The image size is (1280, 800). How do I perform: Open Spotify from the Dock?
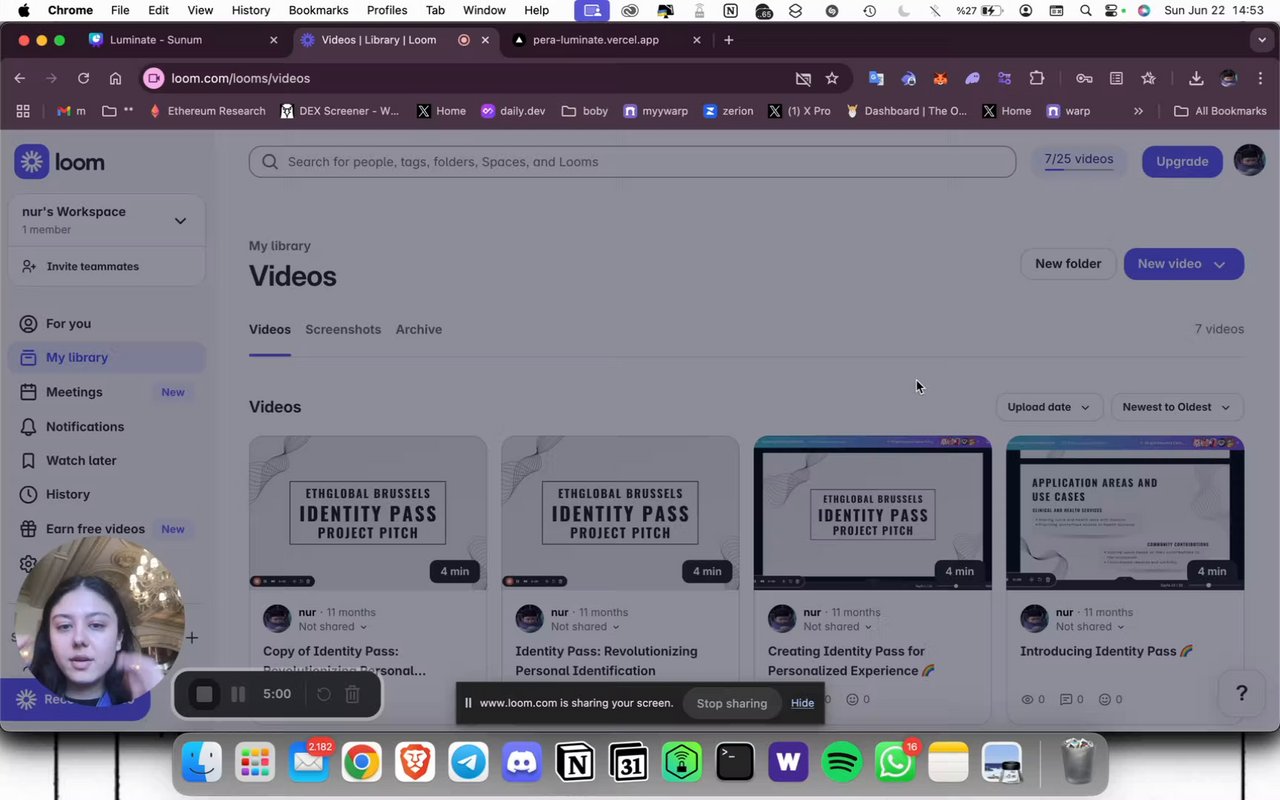[x=842, y=763]
